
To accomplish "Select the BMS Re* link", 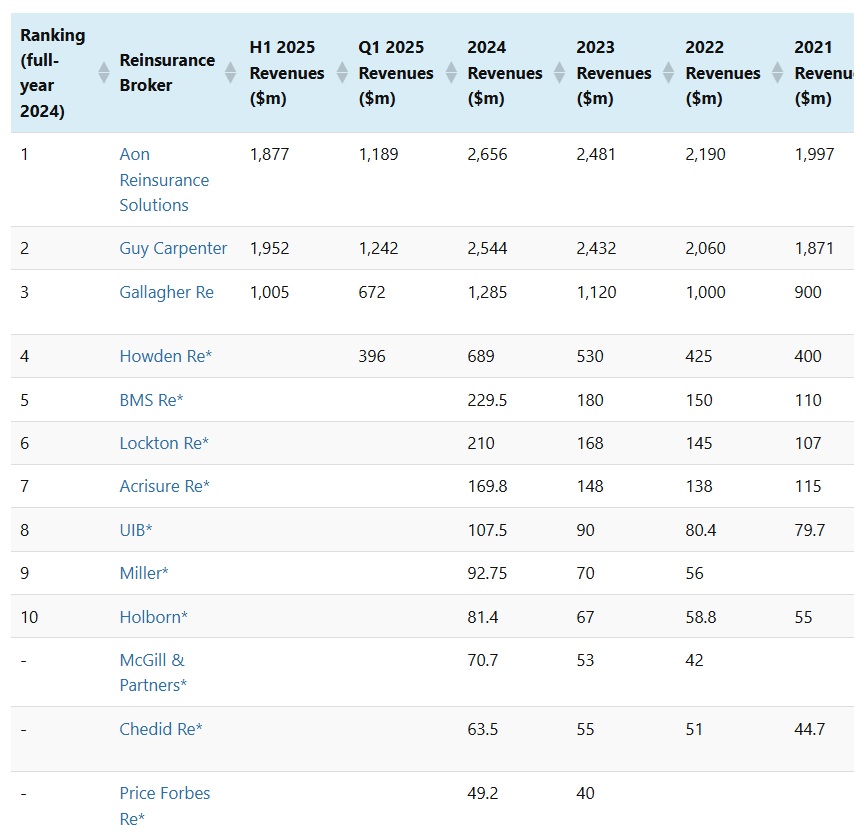I will (151, 400).
